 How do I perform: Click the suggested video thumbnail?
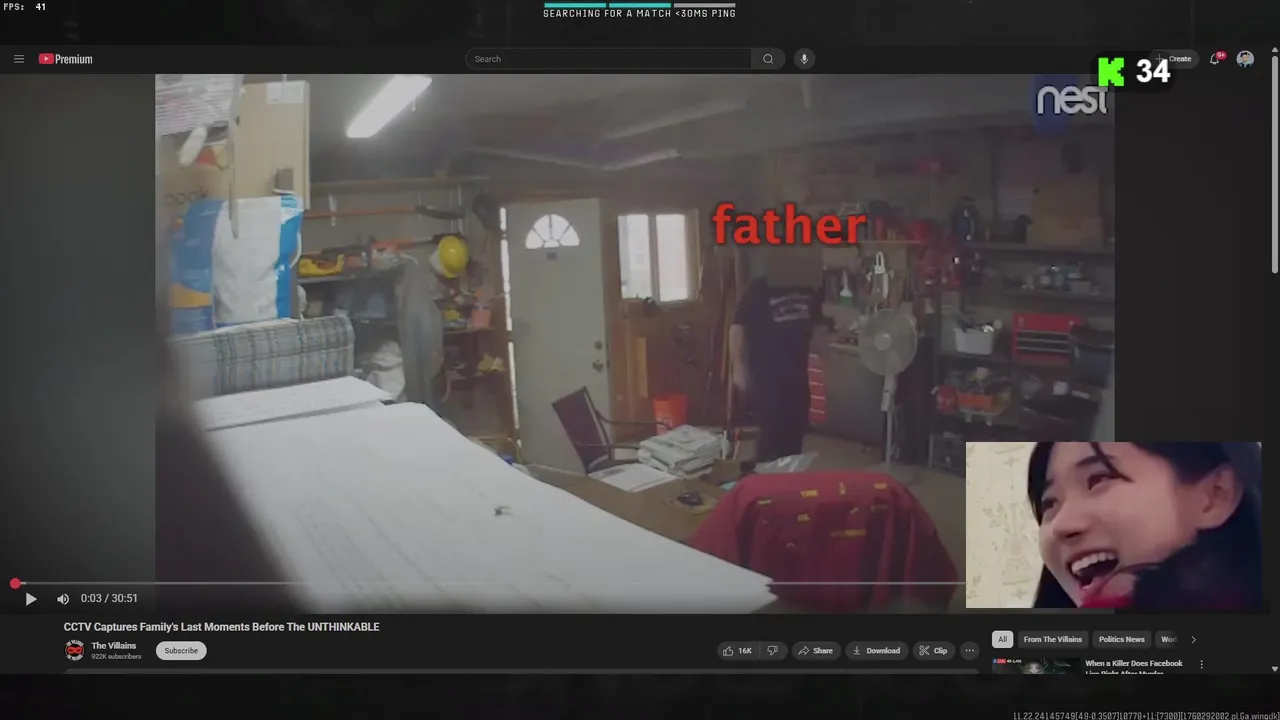[1035, 667]
